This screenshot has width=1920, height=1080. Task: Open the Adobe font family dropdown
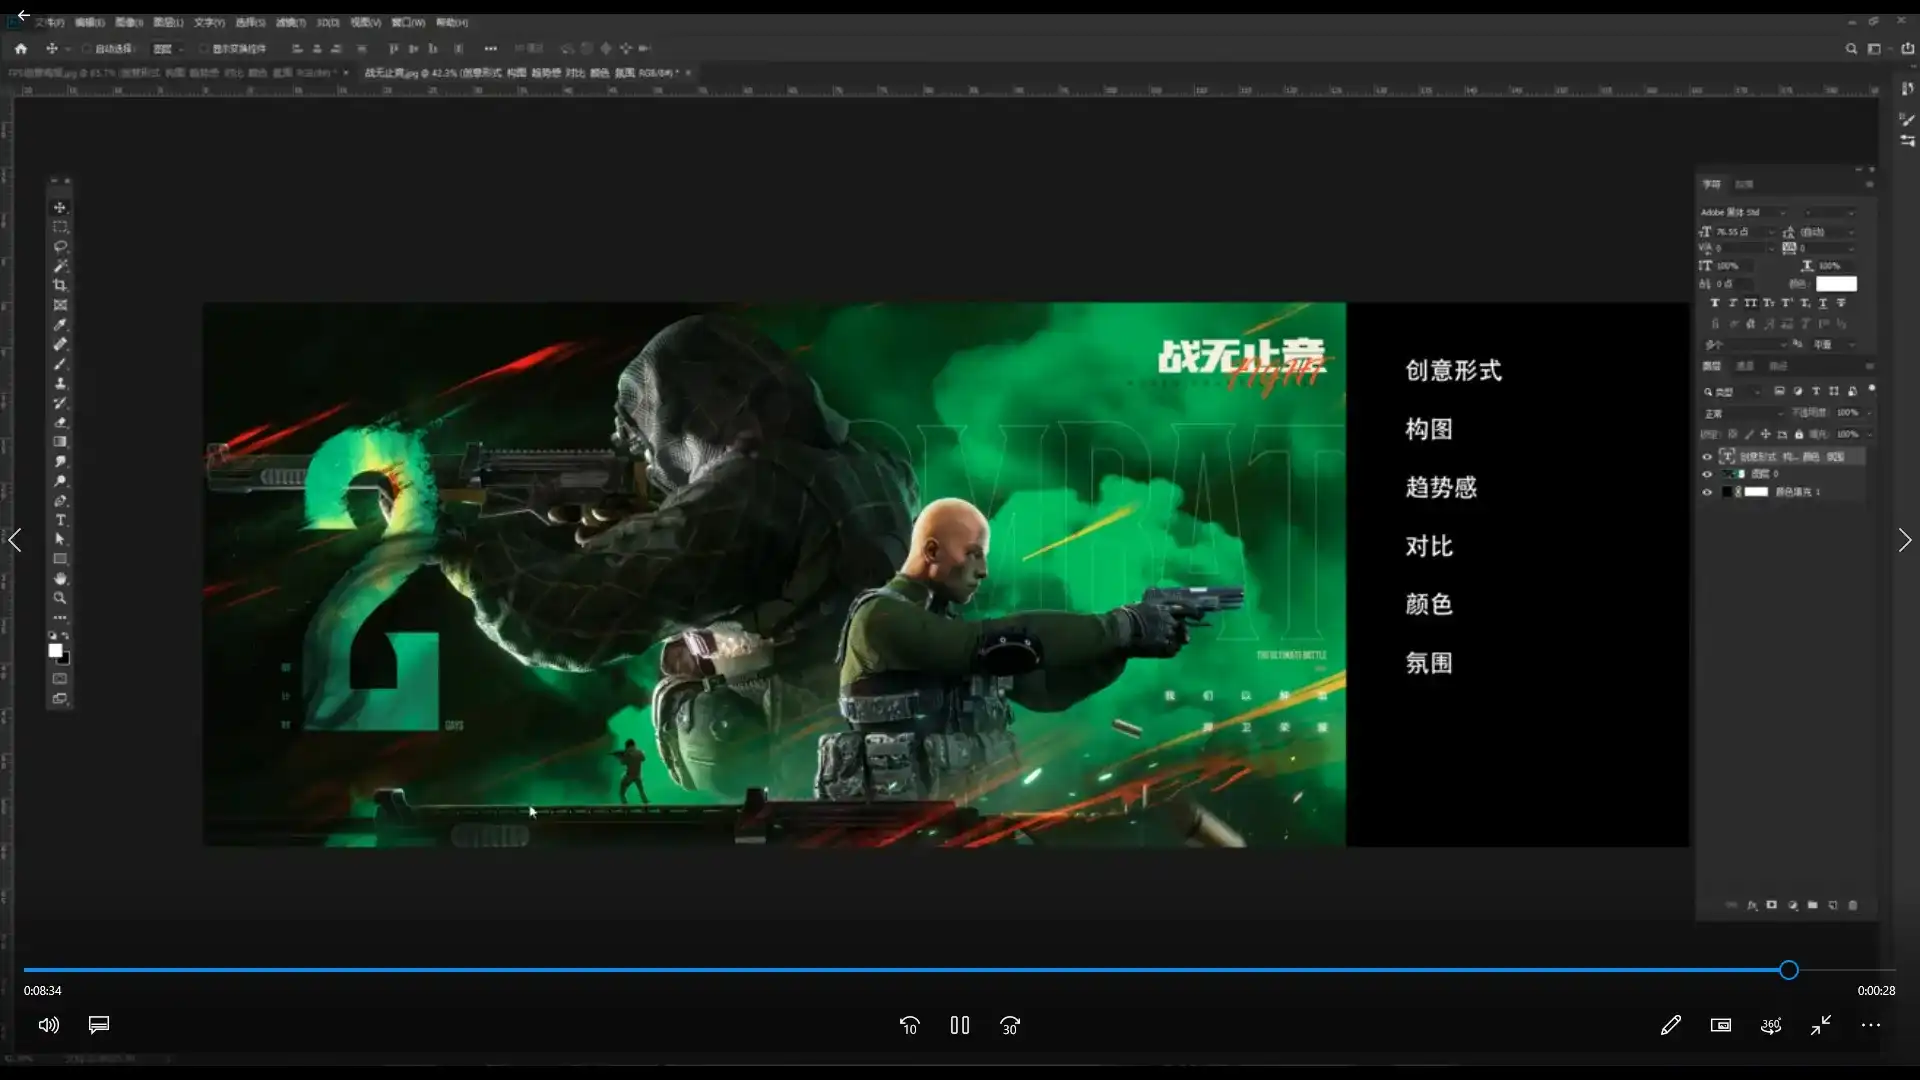click(x=1782, y=212)
